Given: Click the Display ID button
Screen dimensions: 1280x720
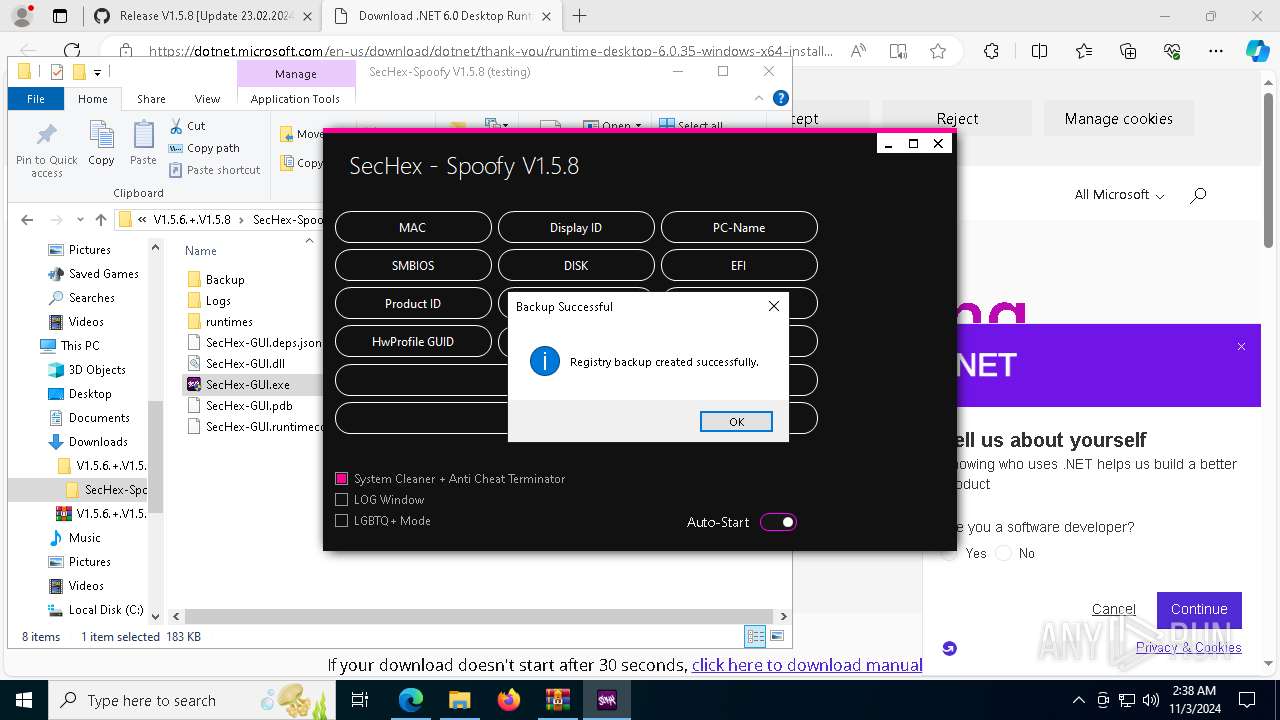Looking at the screenshot, I should pyautogui.click(x=576, y=227).
